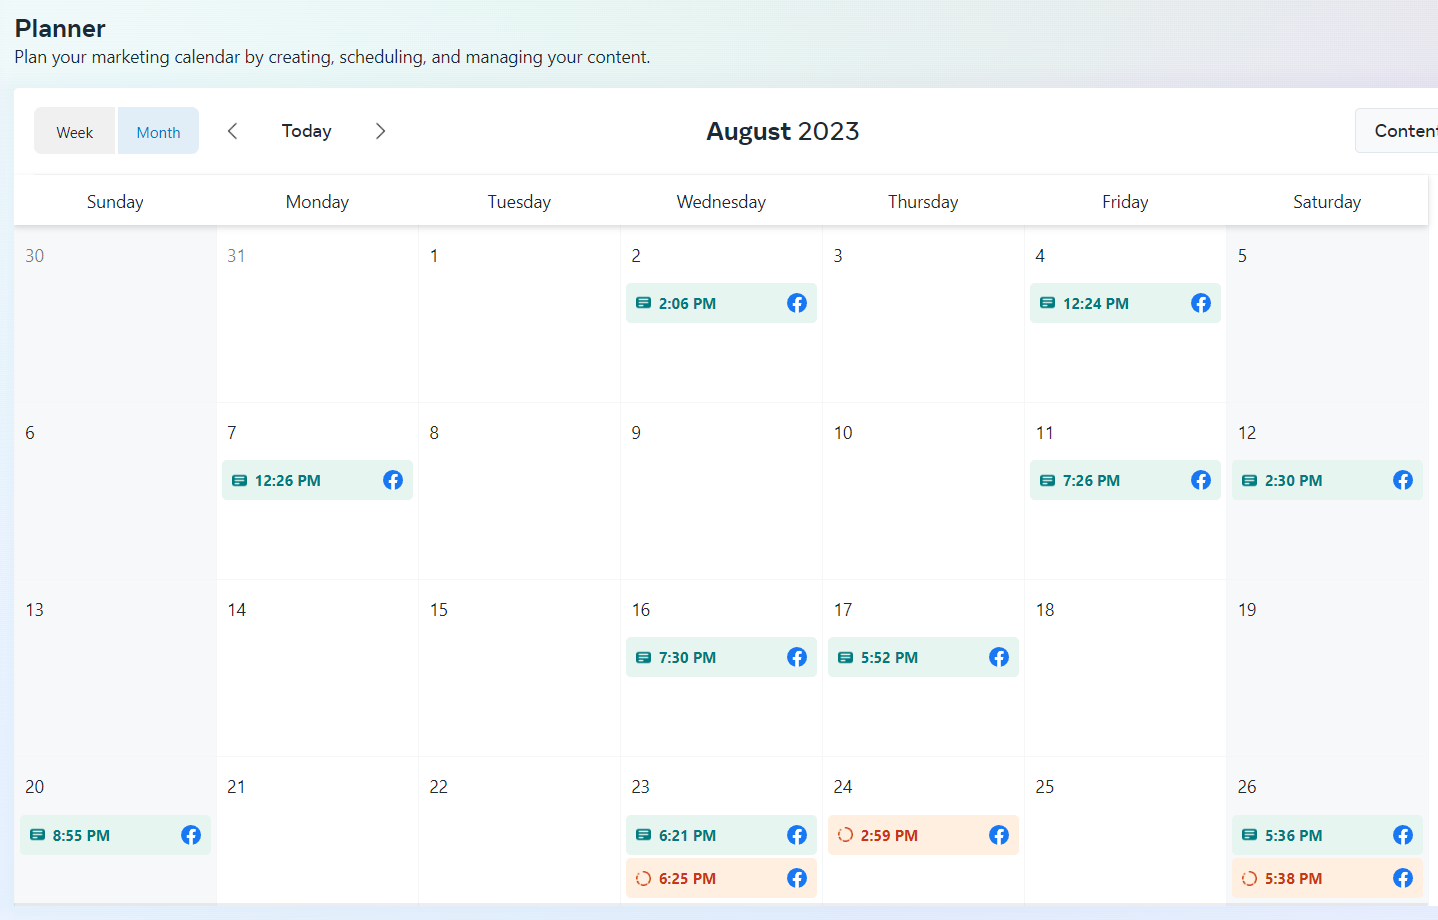The height and width of the screenshot is (920, 1438).
Task: Open the 7:26 PM post on August 11
Action: (1125, 480)
